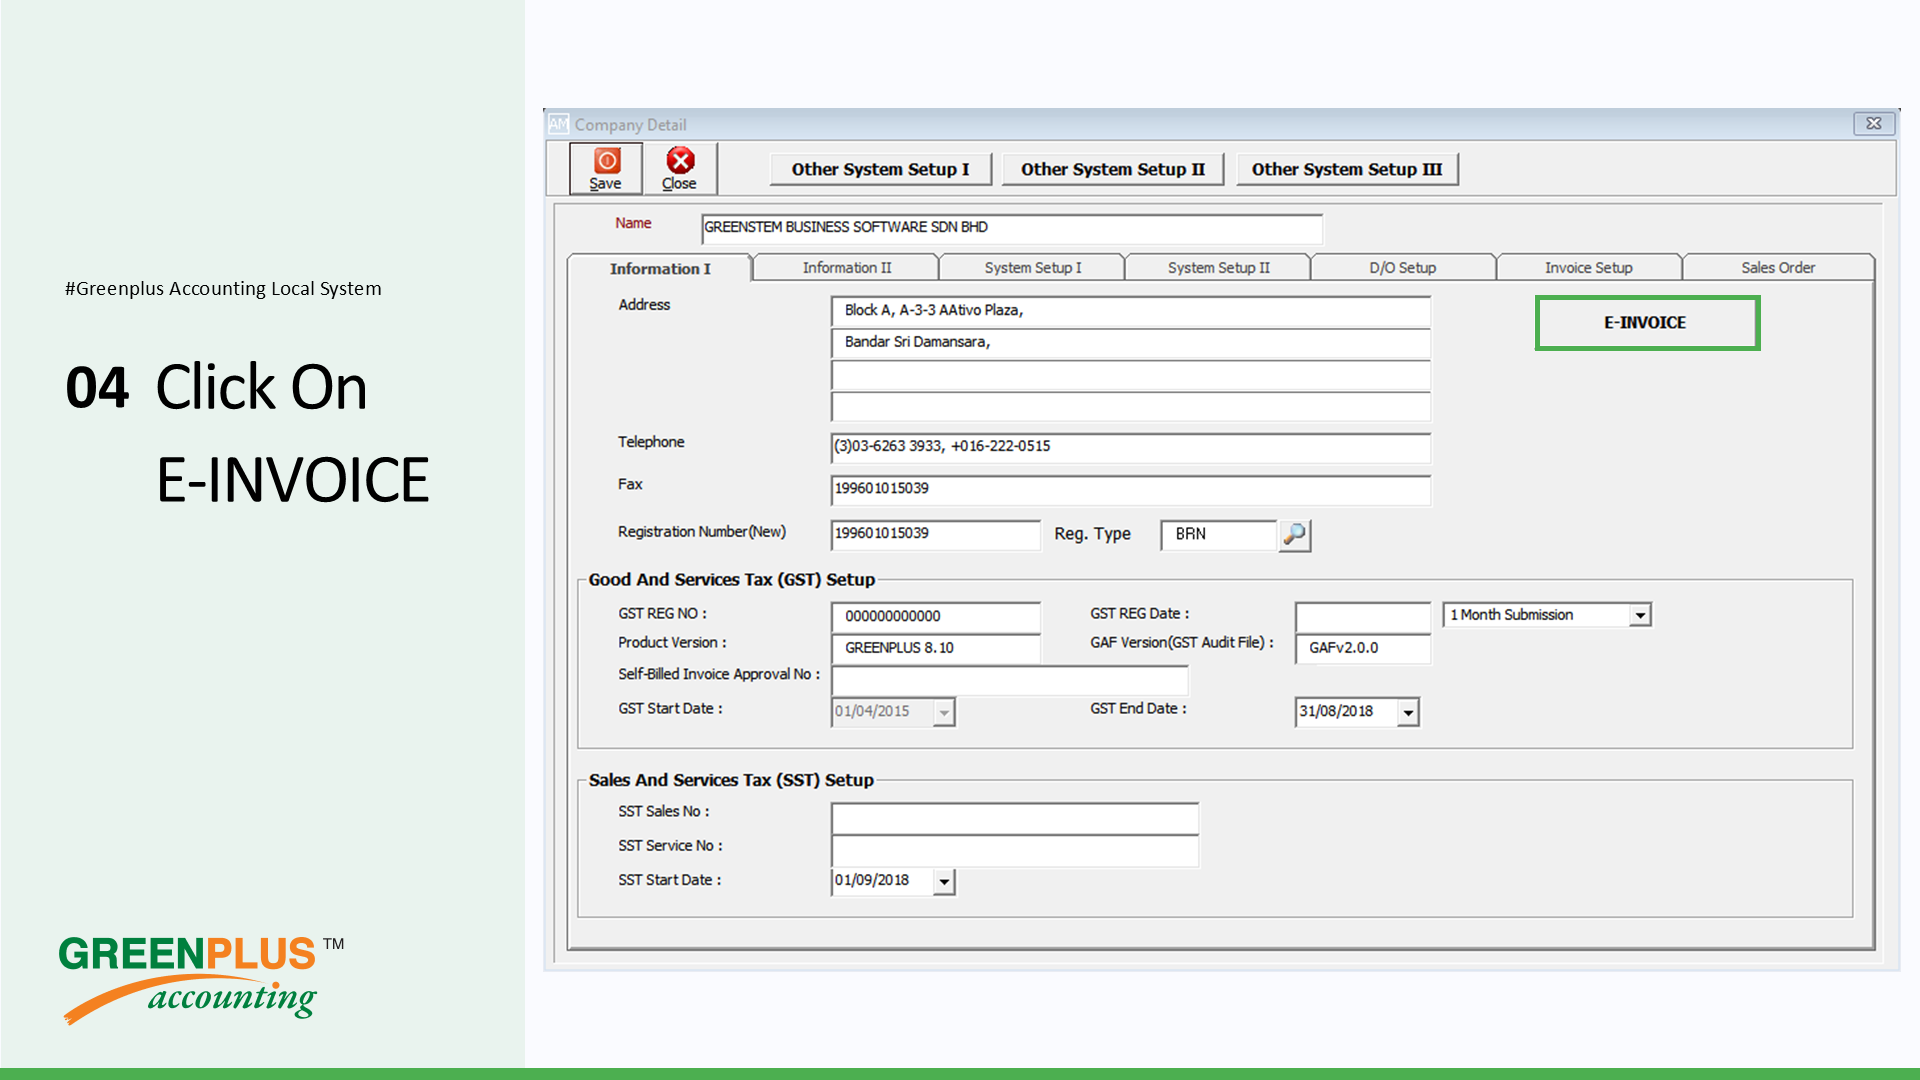Viewport: 1920px width, 1080px height.
Task: Click the Bandar Sri Damansara address field
Action: pos(1131,343)
